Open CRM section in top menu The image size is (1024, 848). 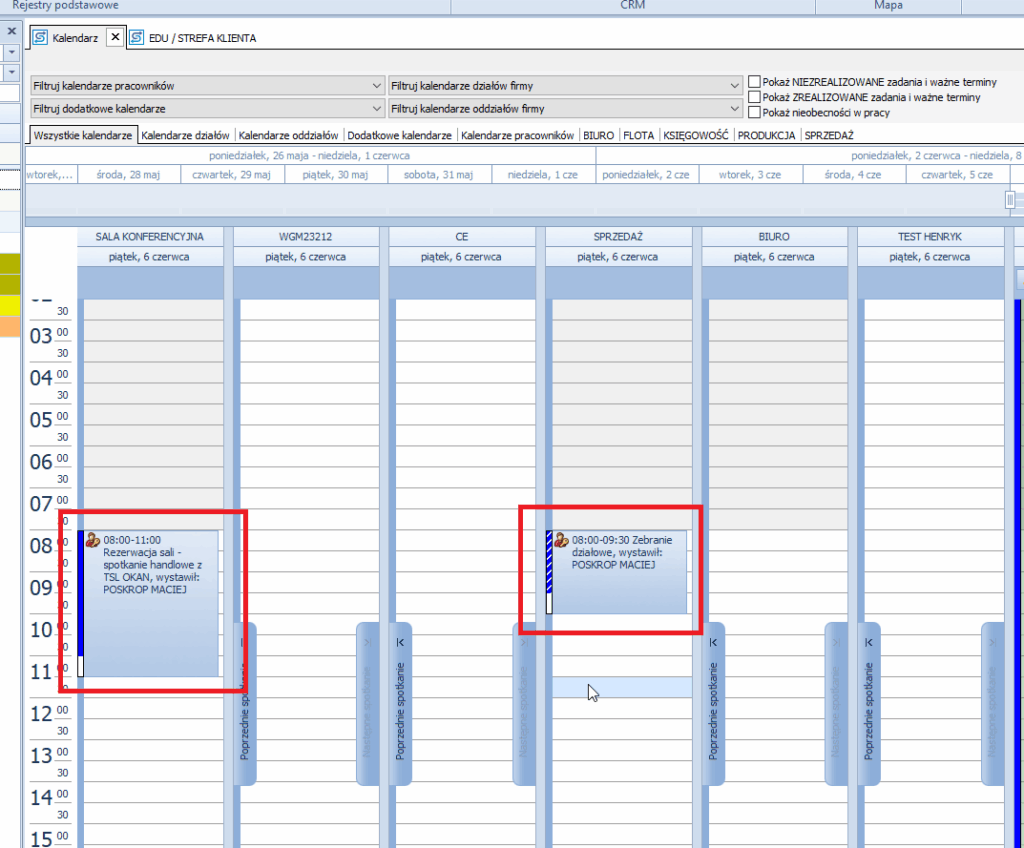pos(632,6)
